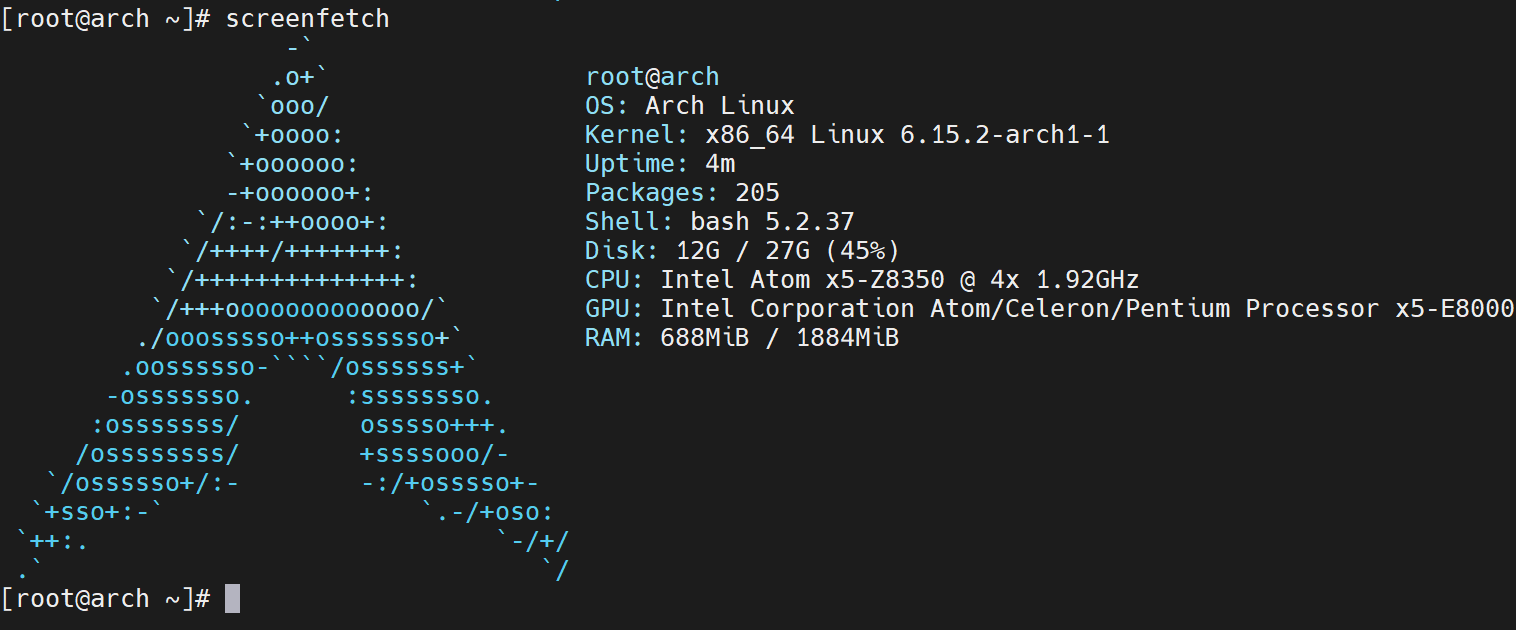
Task: Click the top [root@arch ~]# prompt
Action: tap(105, 18)
